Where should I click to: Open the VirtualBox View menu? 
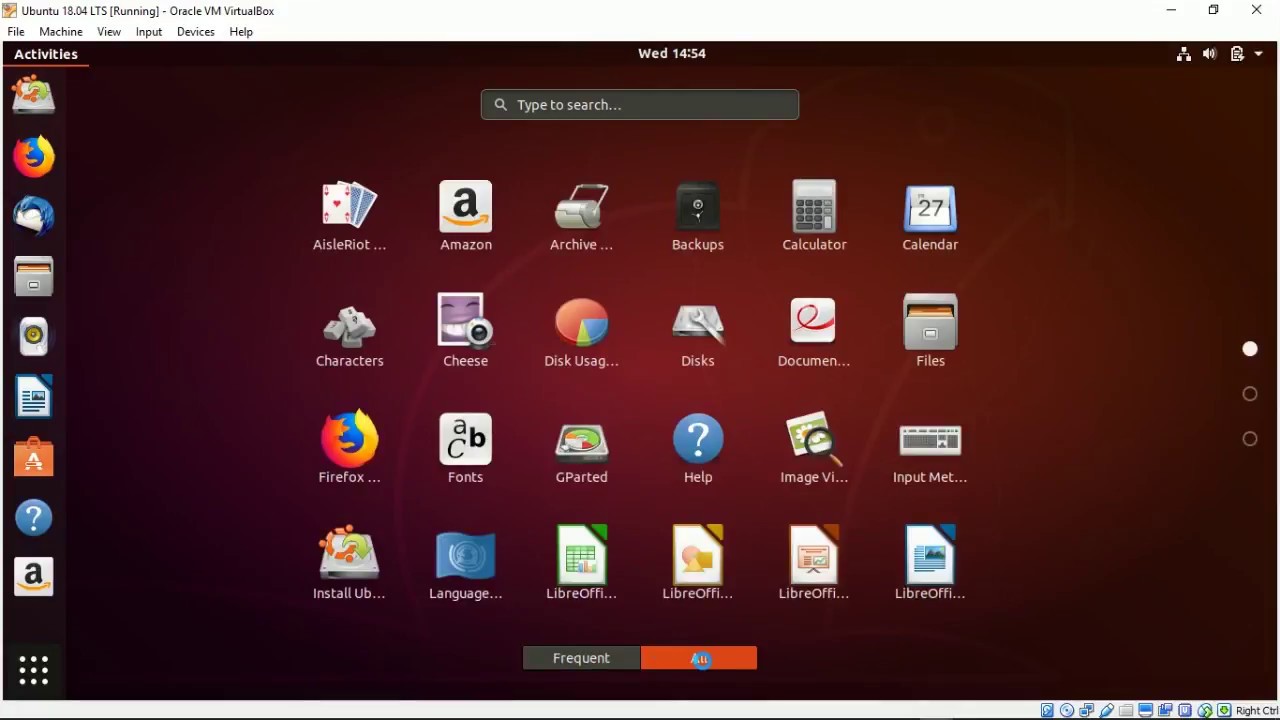tap(109, 32)
